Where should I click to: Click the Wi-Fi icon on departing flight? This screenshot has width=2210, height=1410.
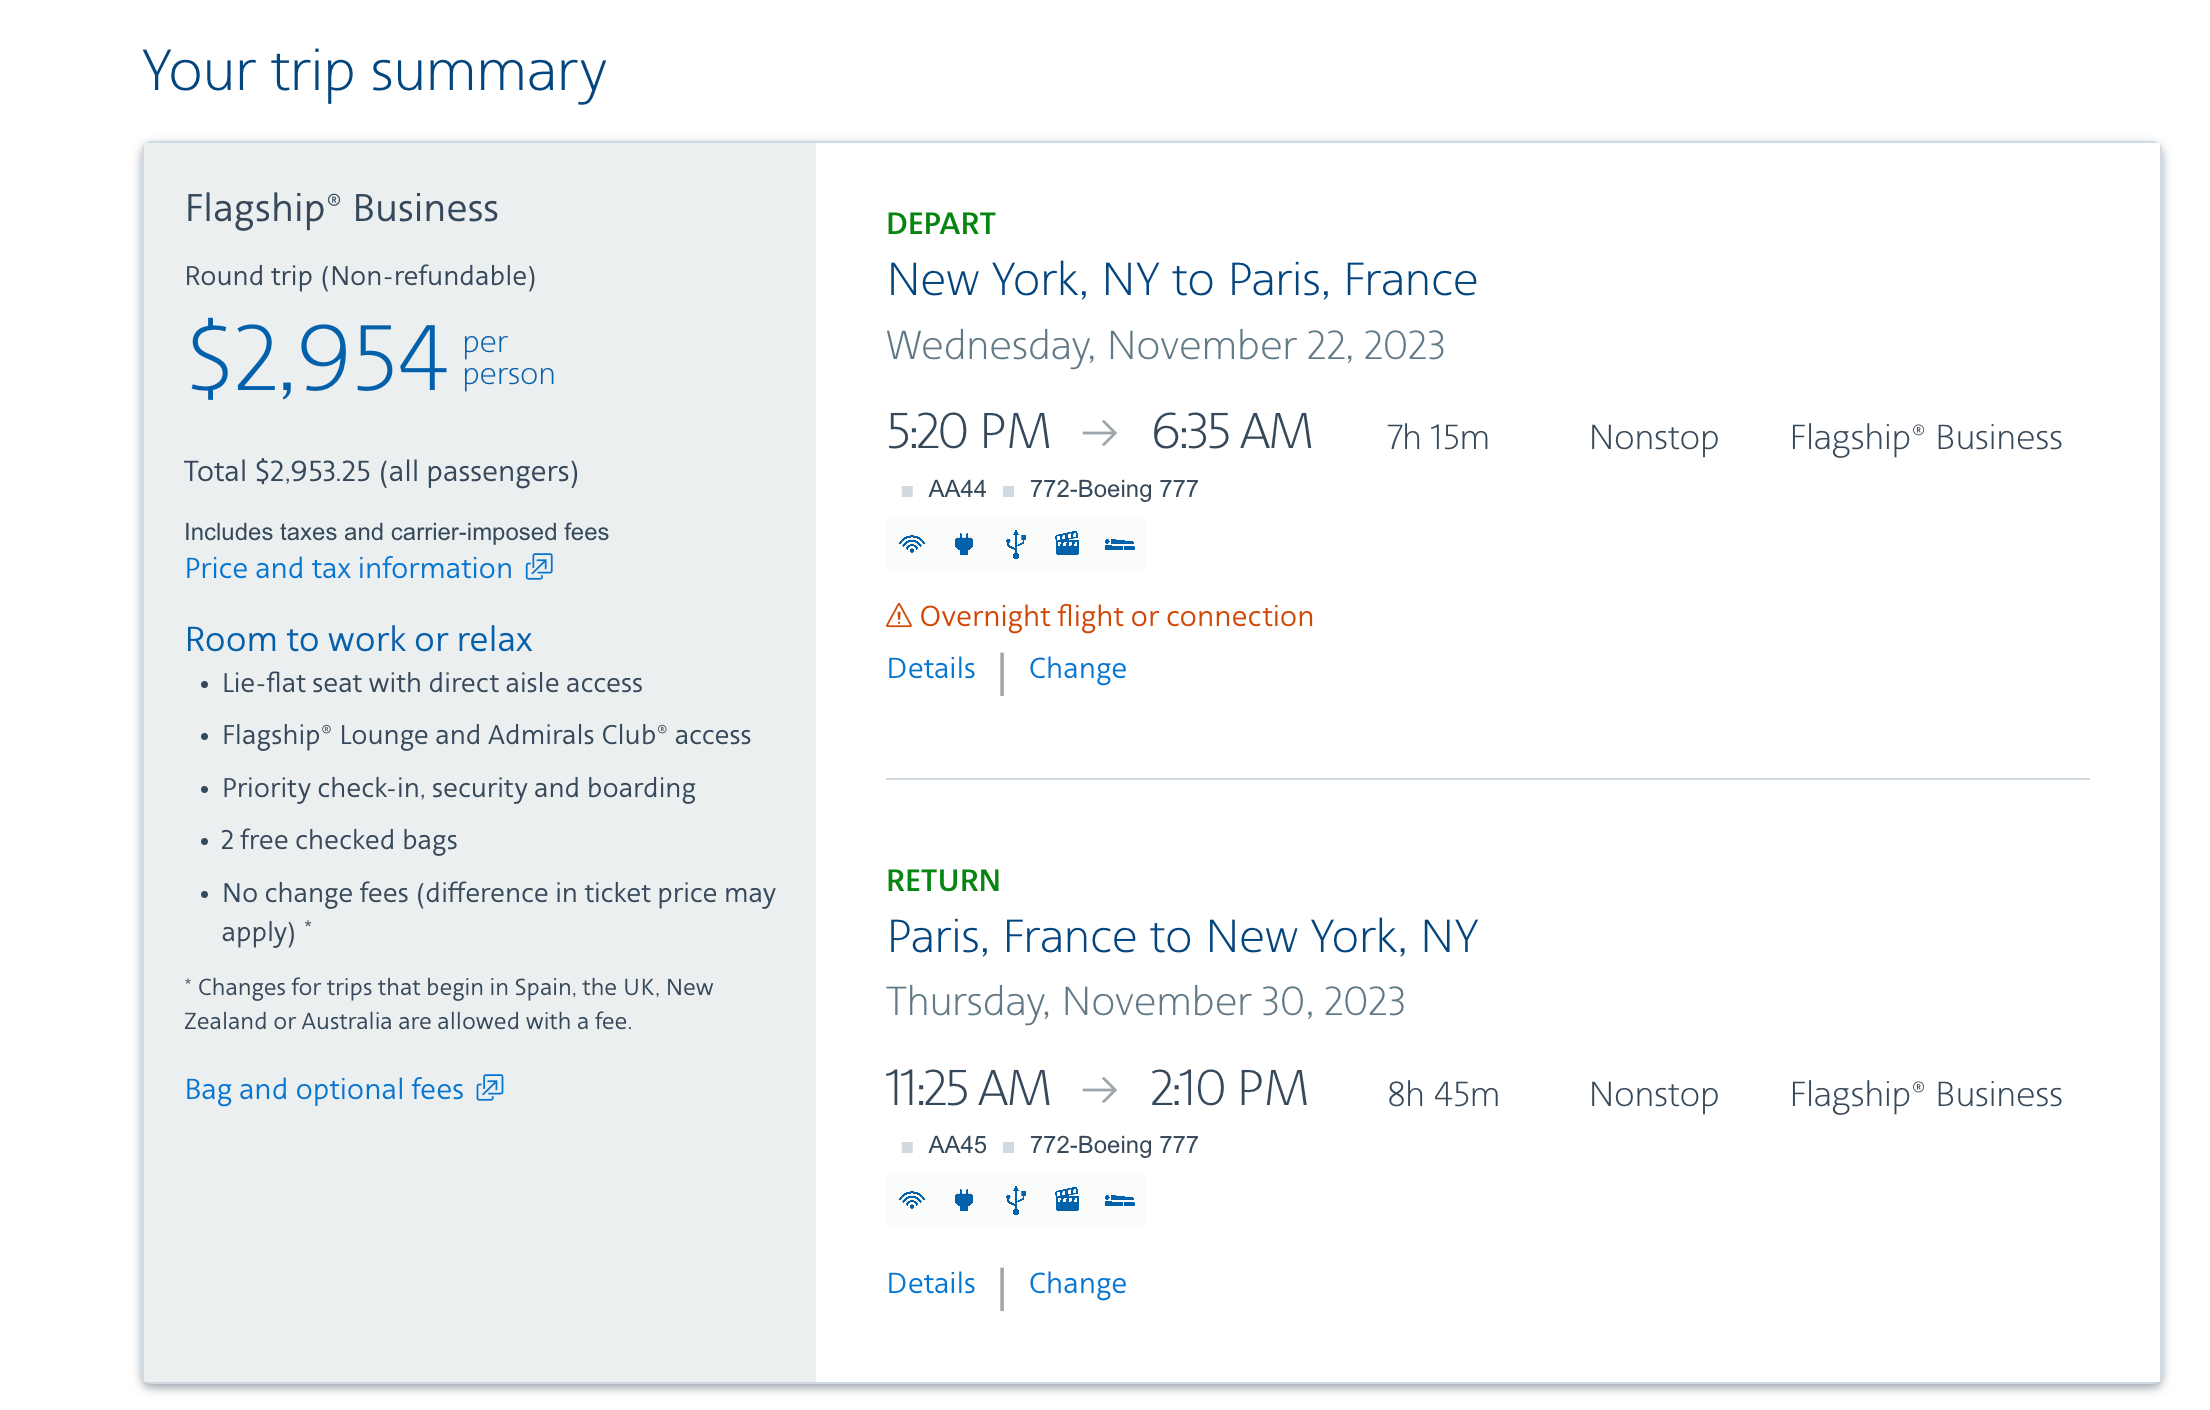[x=912, y=545]
